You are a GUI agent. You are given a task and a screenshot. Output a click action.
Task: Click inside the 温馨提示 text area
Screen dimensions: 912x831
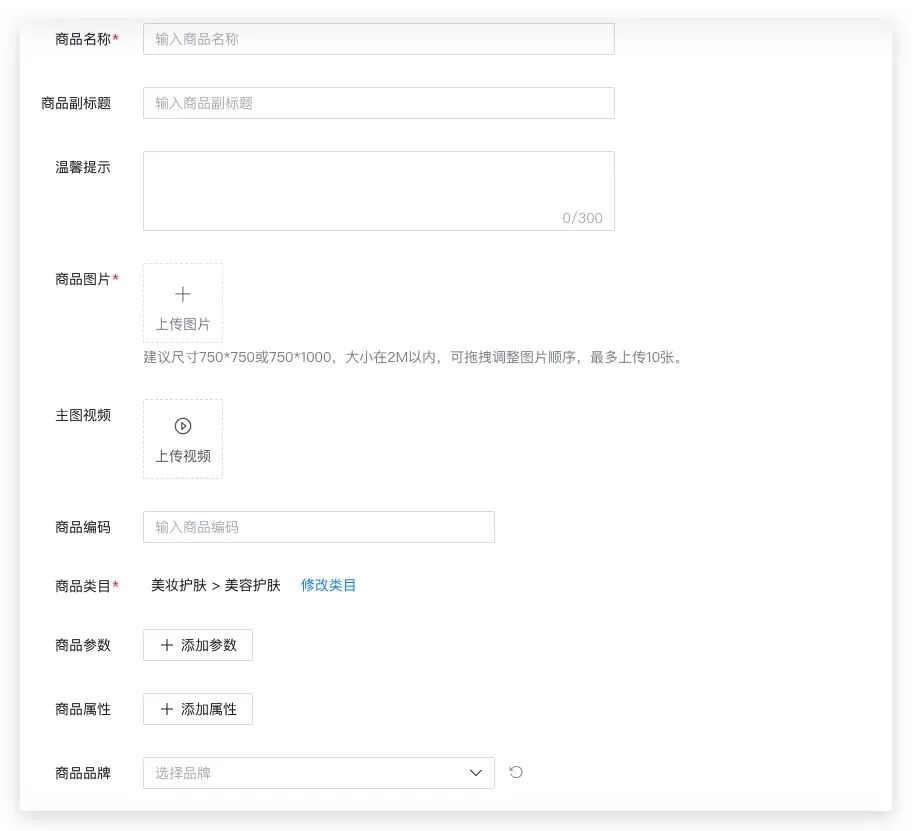coord(378,185)
